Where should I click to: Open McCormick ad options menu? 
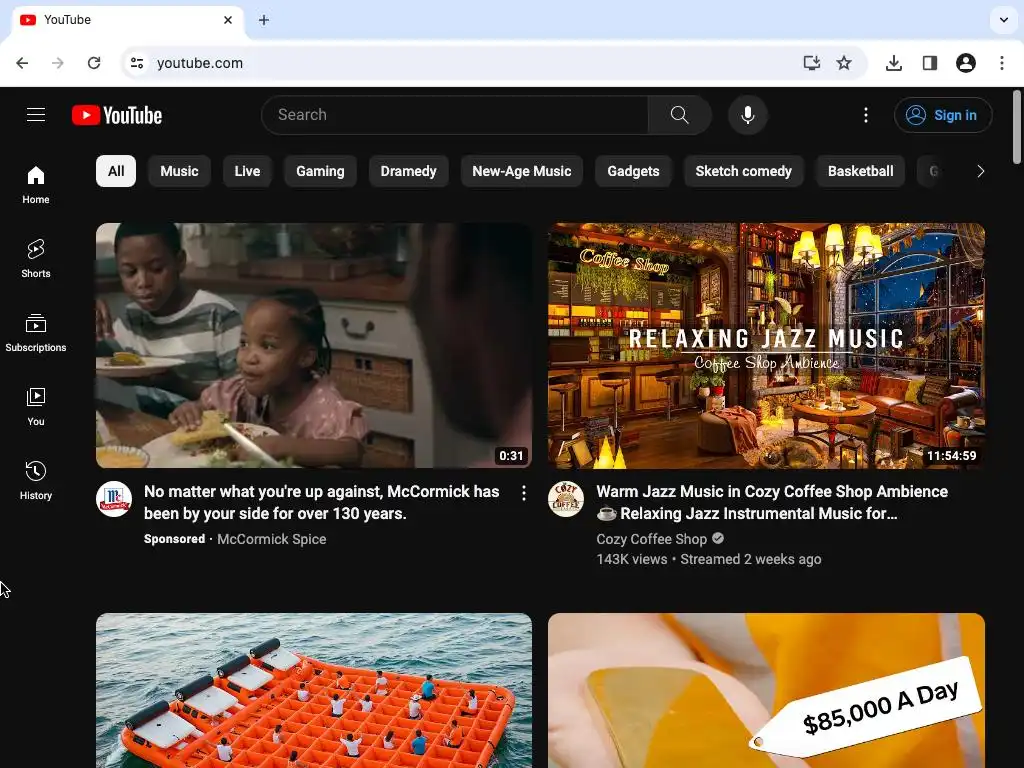(524, 493)
